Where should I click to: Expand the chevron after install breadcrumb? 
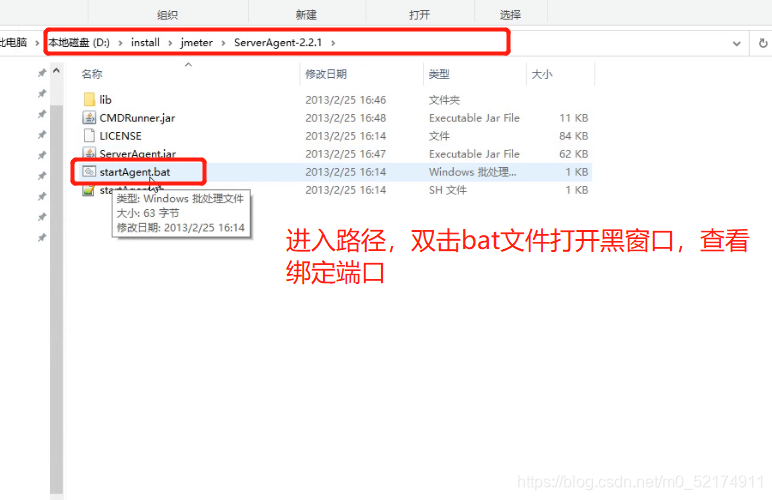tap(170, 43)
